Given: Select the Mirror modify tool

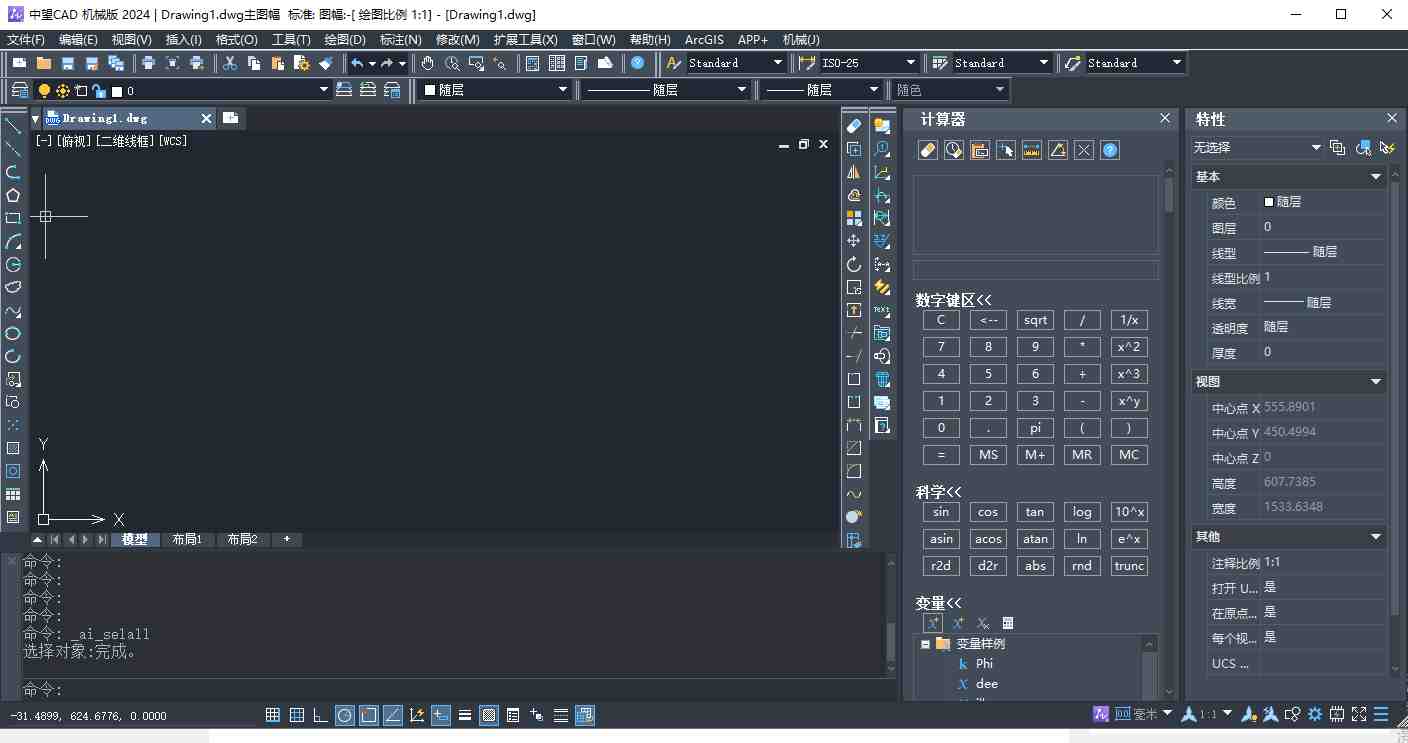Looking at the screenshot, I should 853,171.
